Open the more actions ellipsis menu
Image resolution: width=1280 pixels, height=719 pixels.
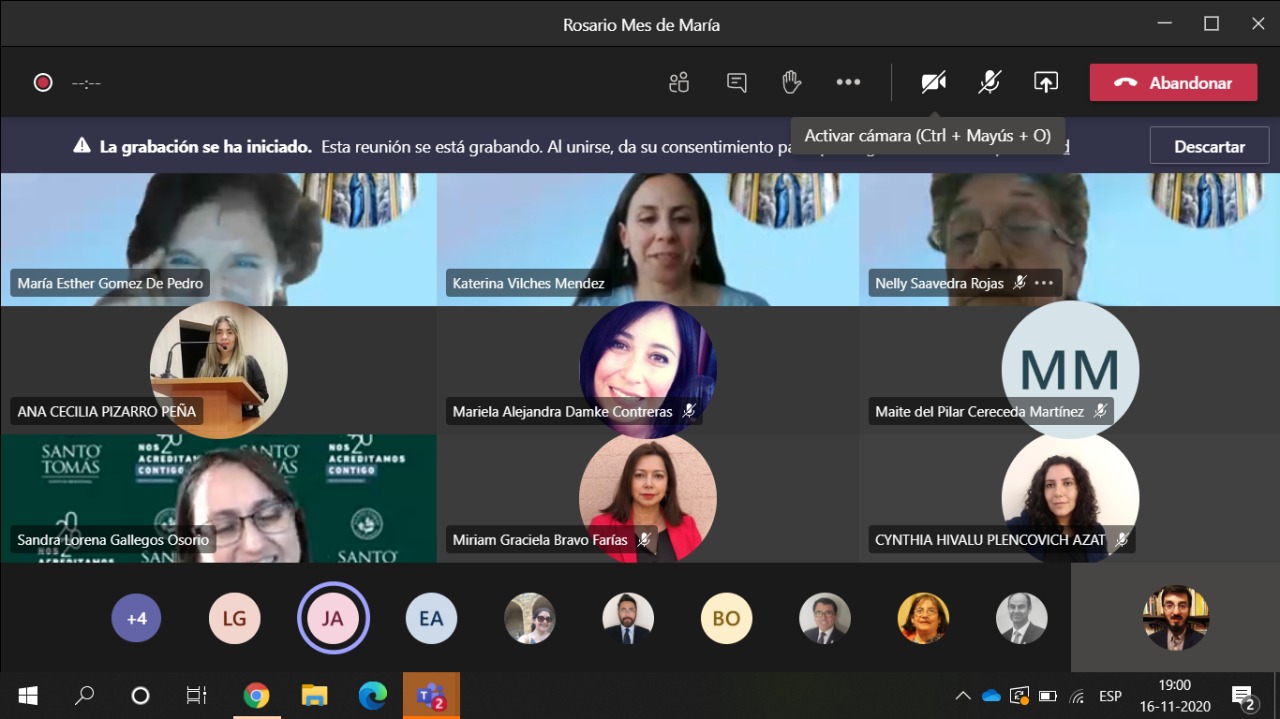[x=848, y=83]
